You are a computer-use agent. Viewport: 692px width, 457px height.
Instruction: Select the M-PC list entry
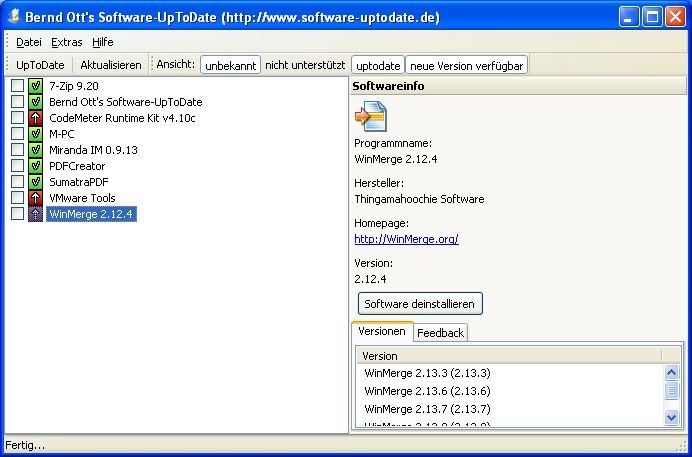click(62, 134)
